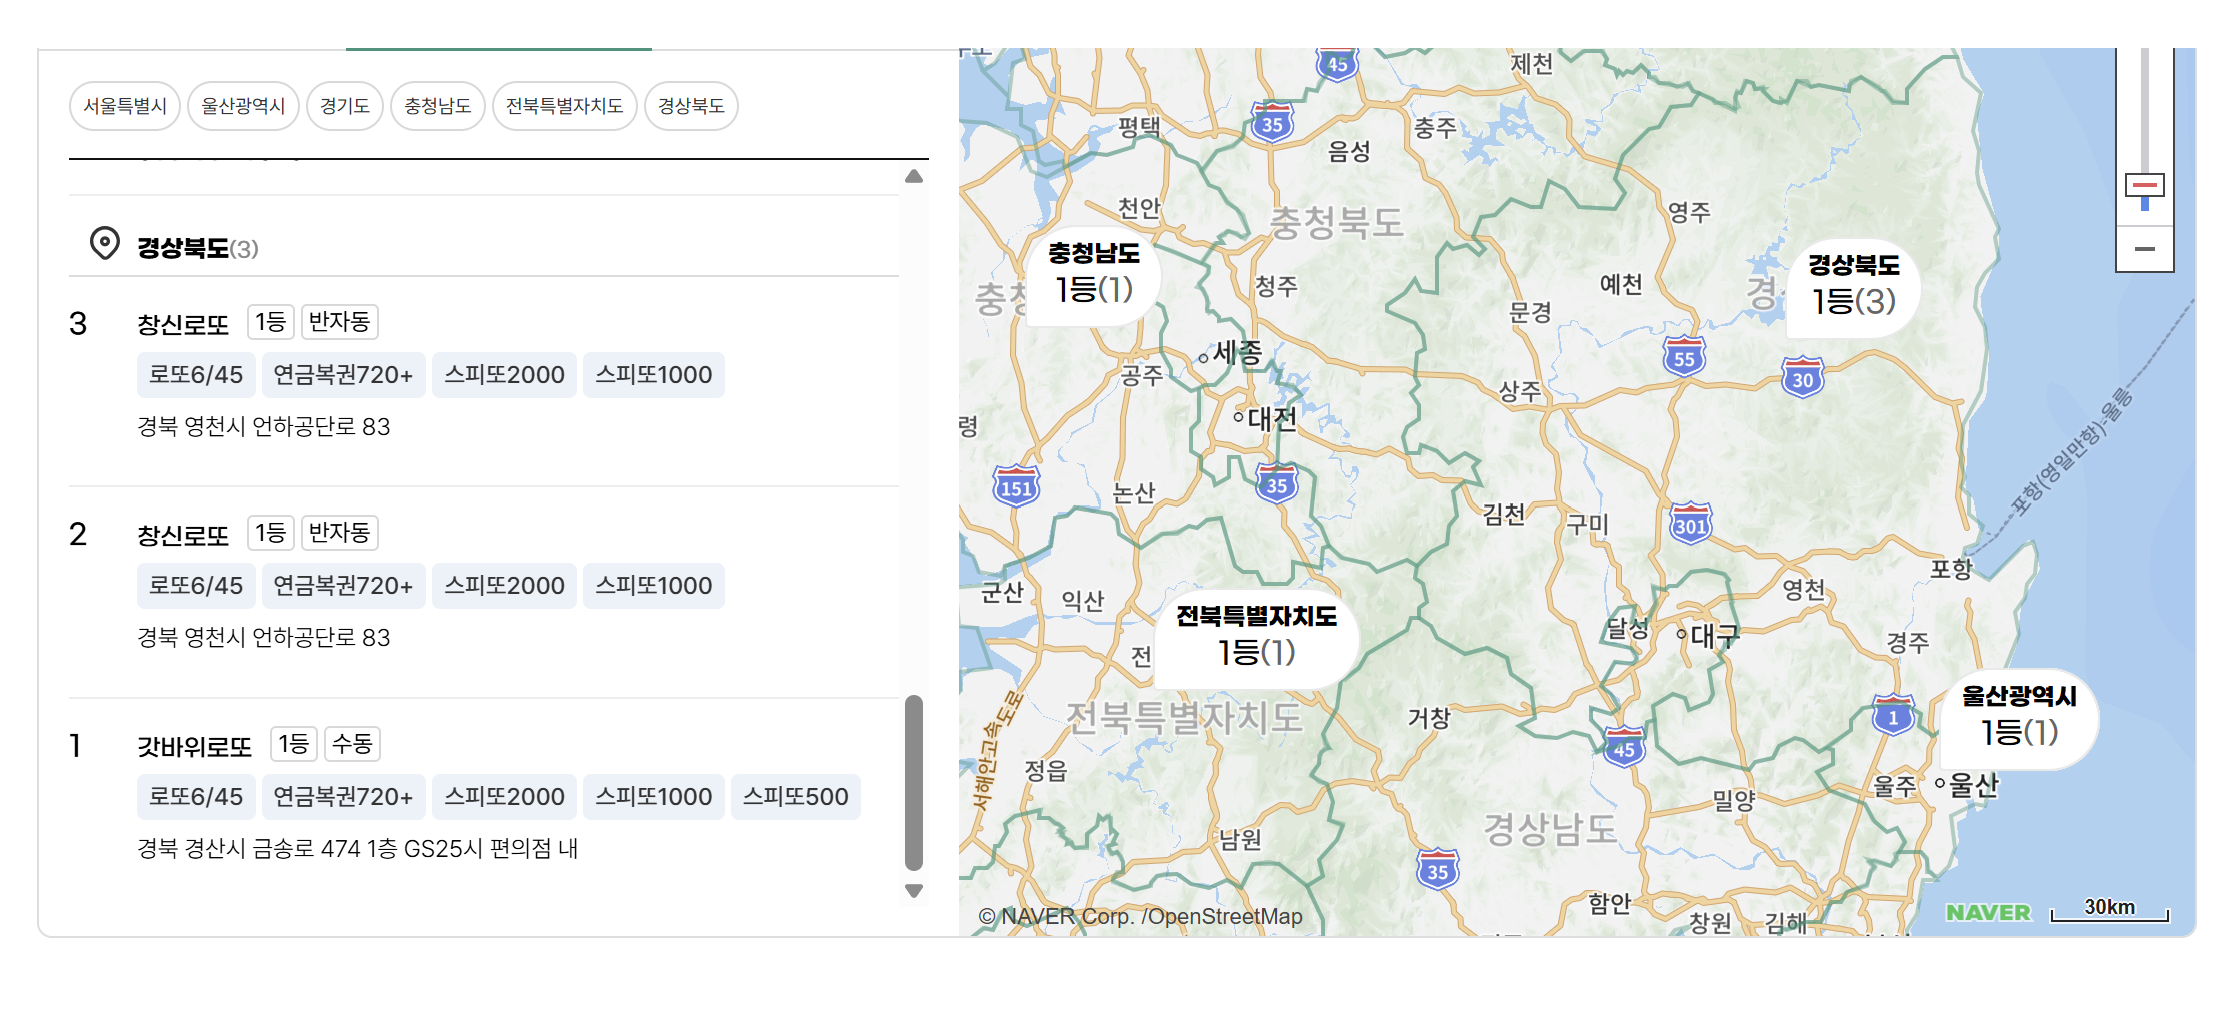Image resolution: width=2236 pixels, height=1010 pixels.
Task: Open the 전북특별자치도 1등(1) map marker
Action: tap(1257, 637)
